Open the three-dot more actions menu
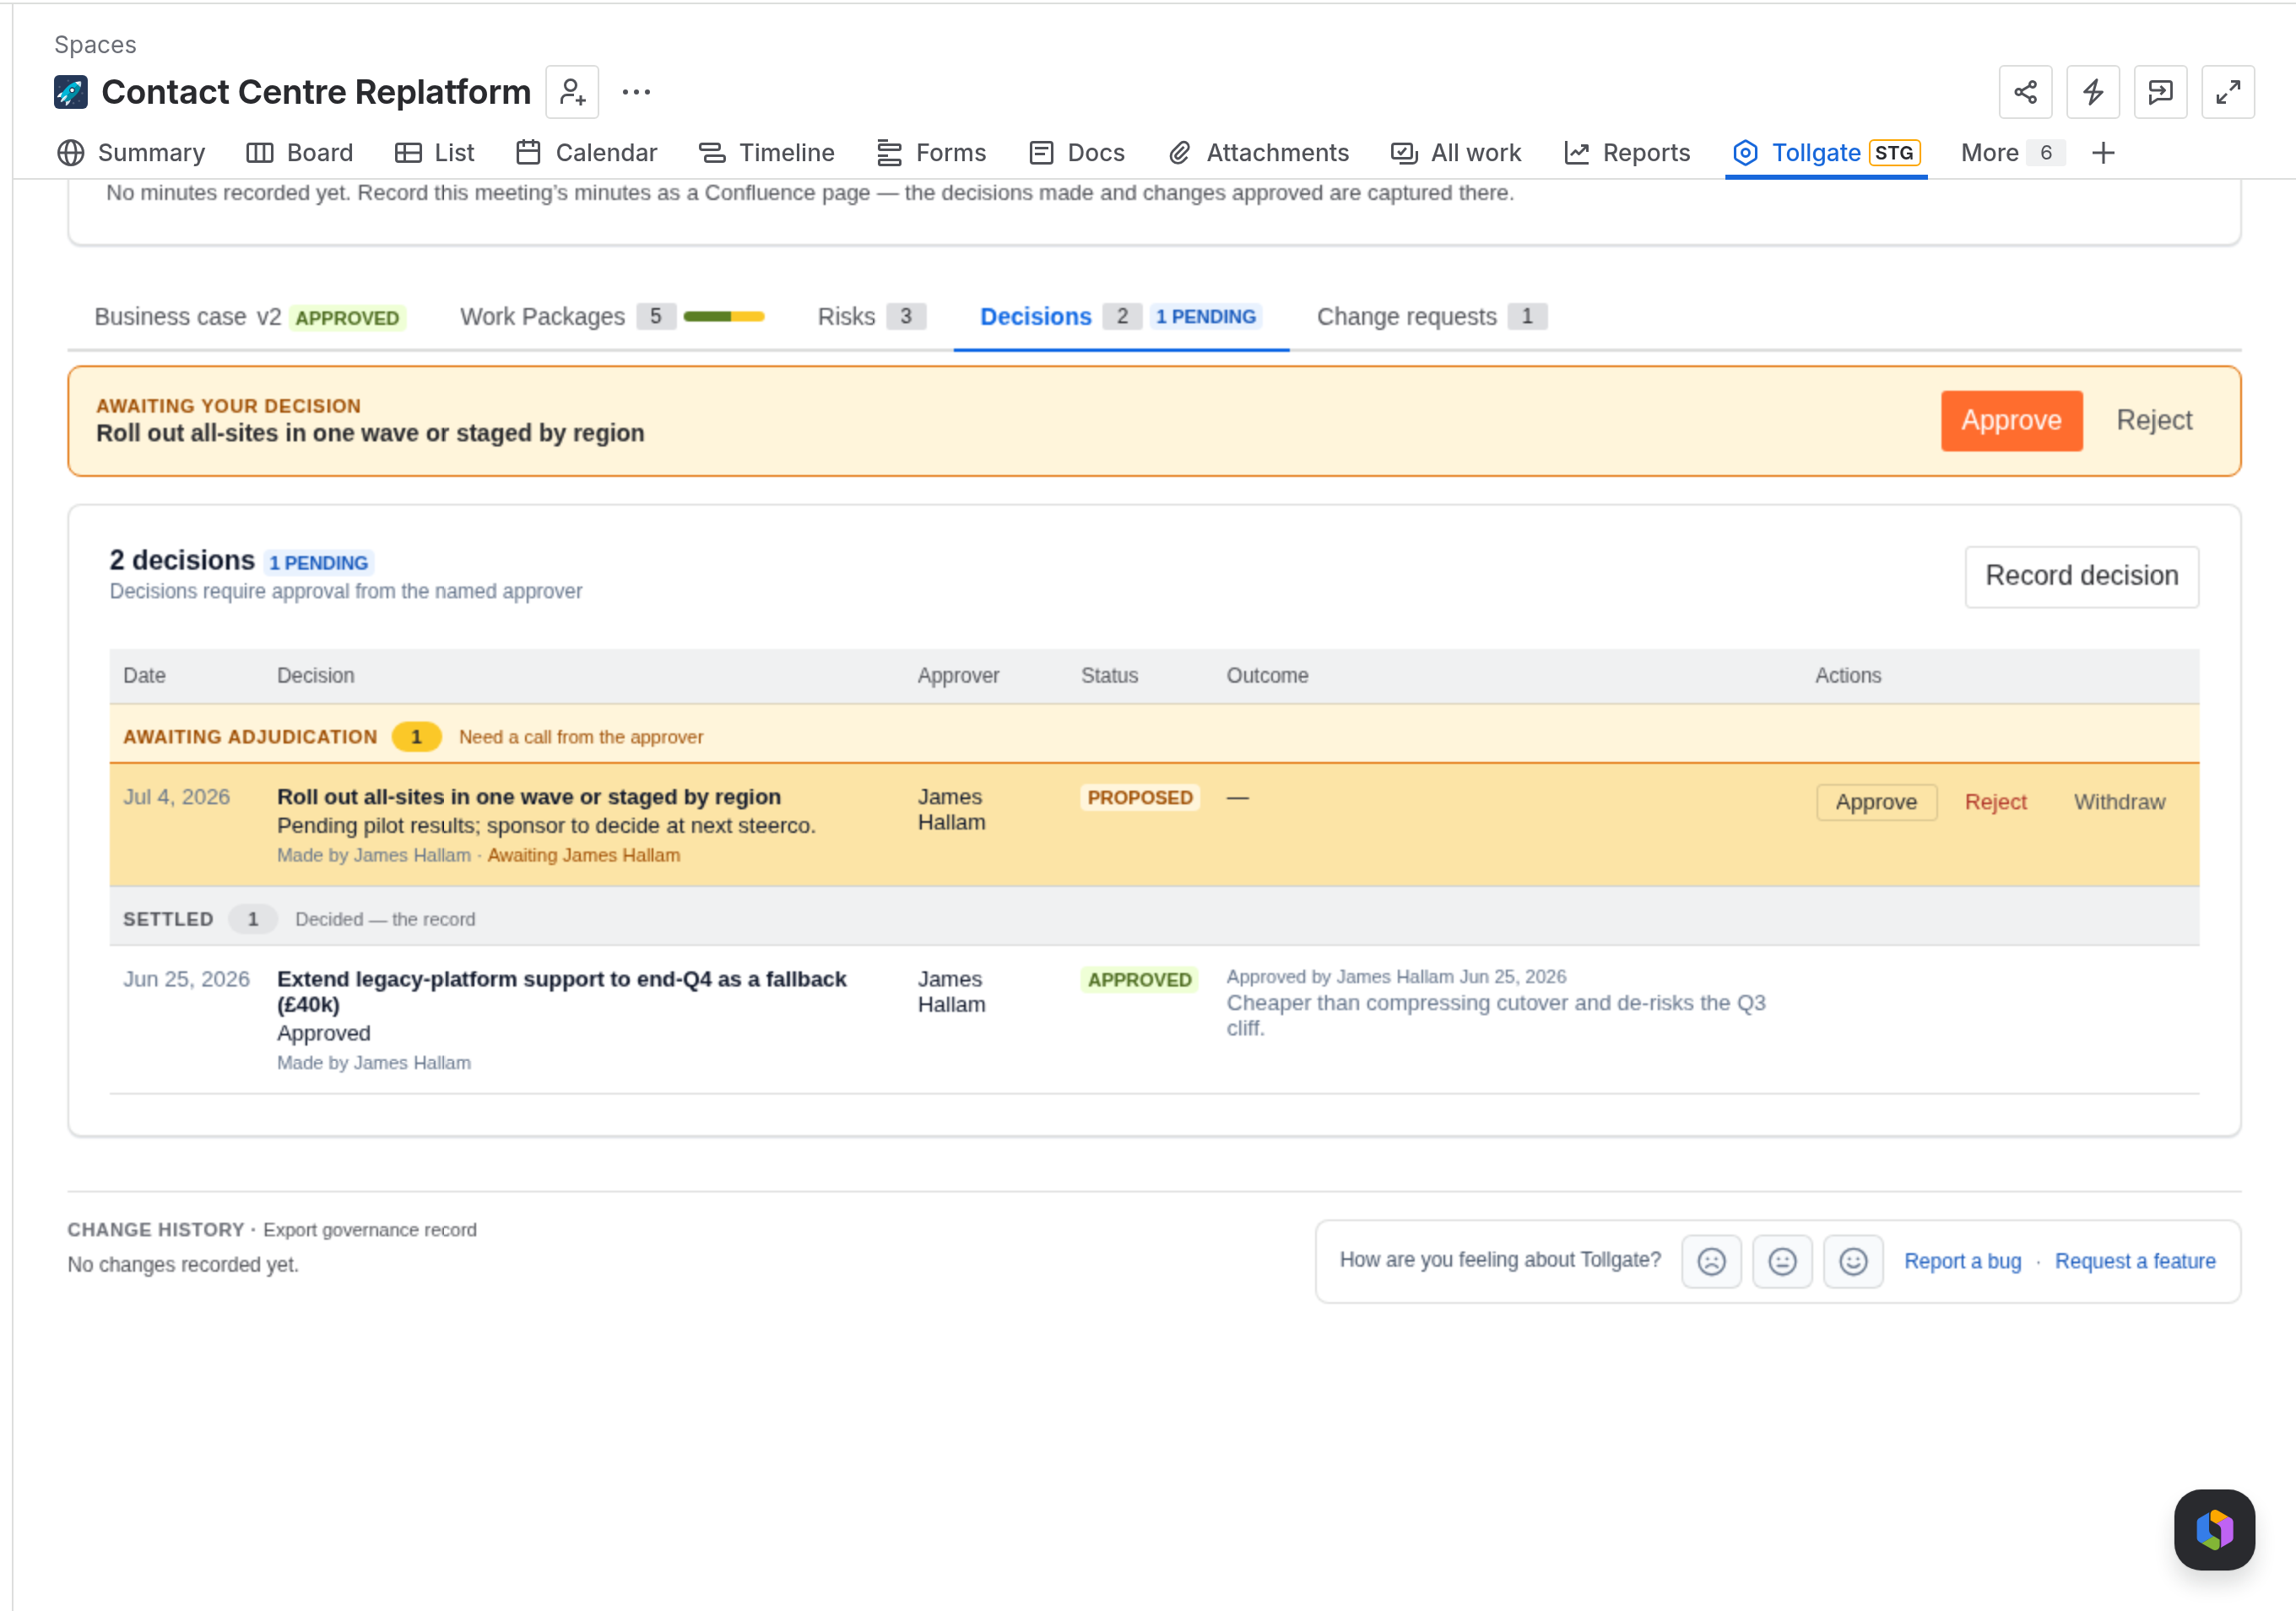 636,92
